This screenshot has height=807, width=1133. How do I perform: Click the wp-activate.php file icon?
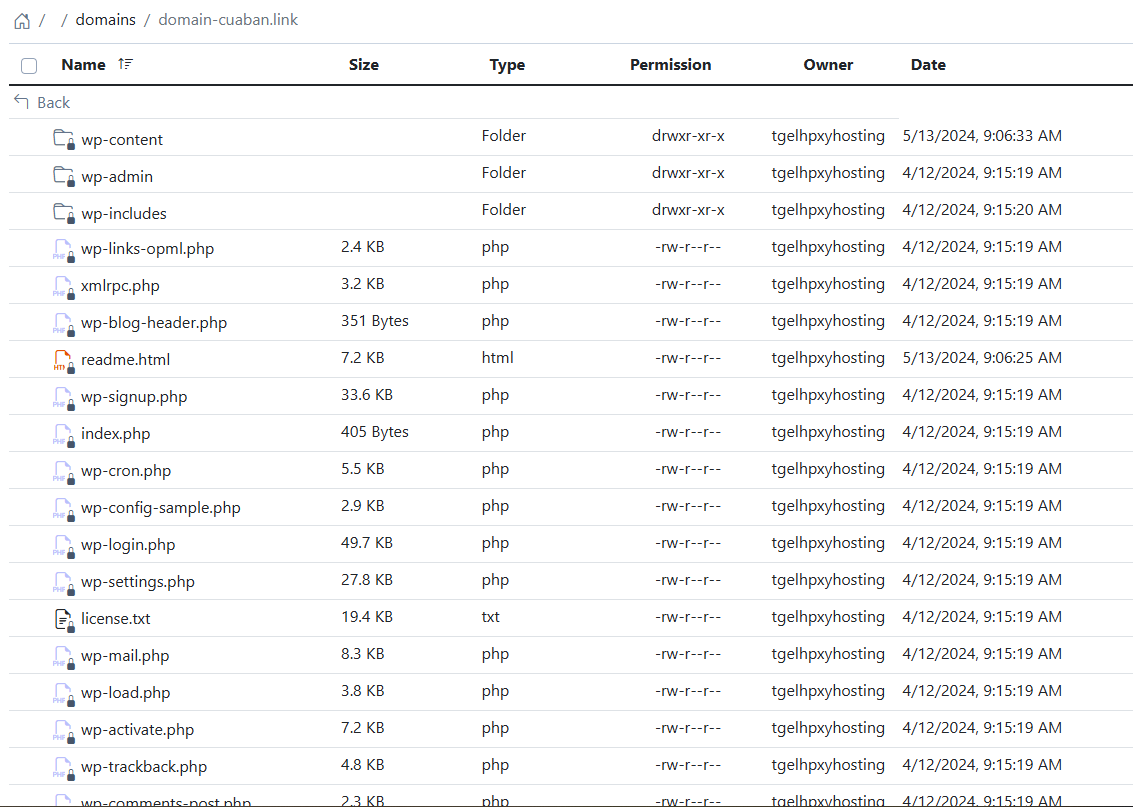click(x=64, y=730)
